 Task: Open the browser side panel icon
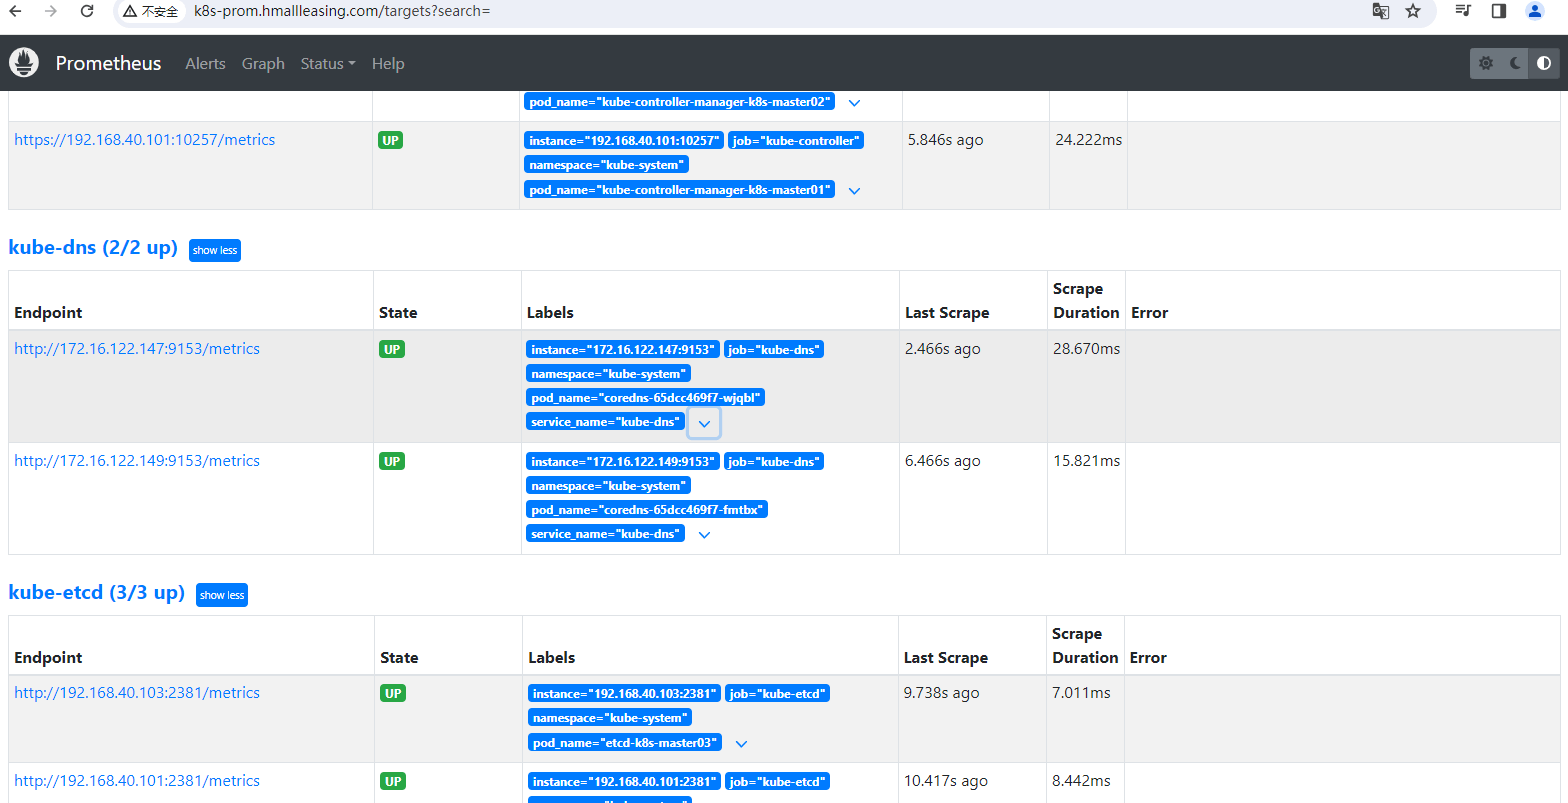coord(1498,11)
